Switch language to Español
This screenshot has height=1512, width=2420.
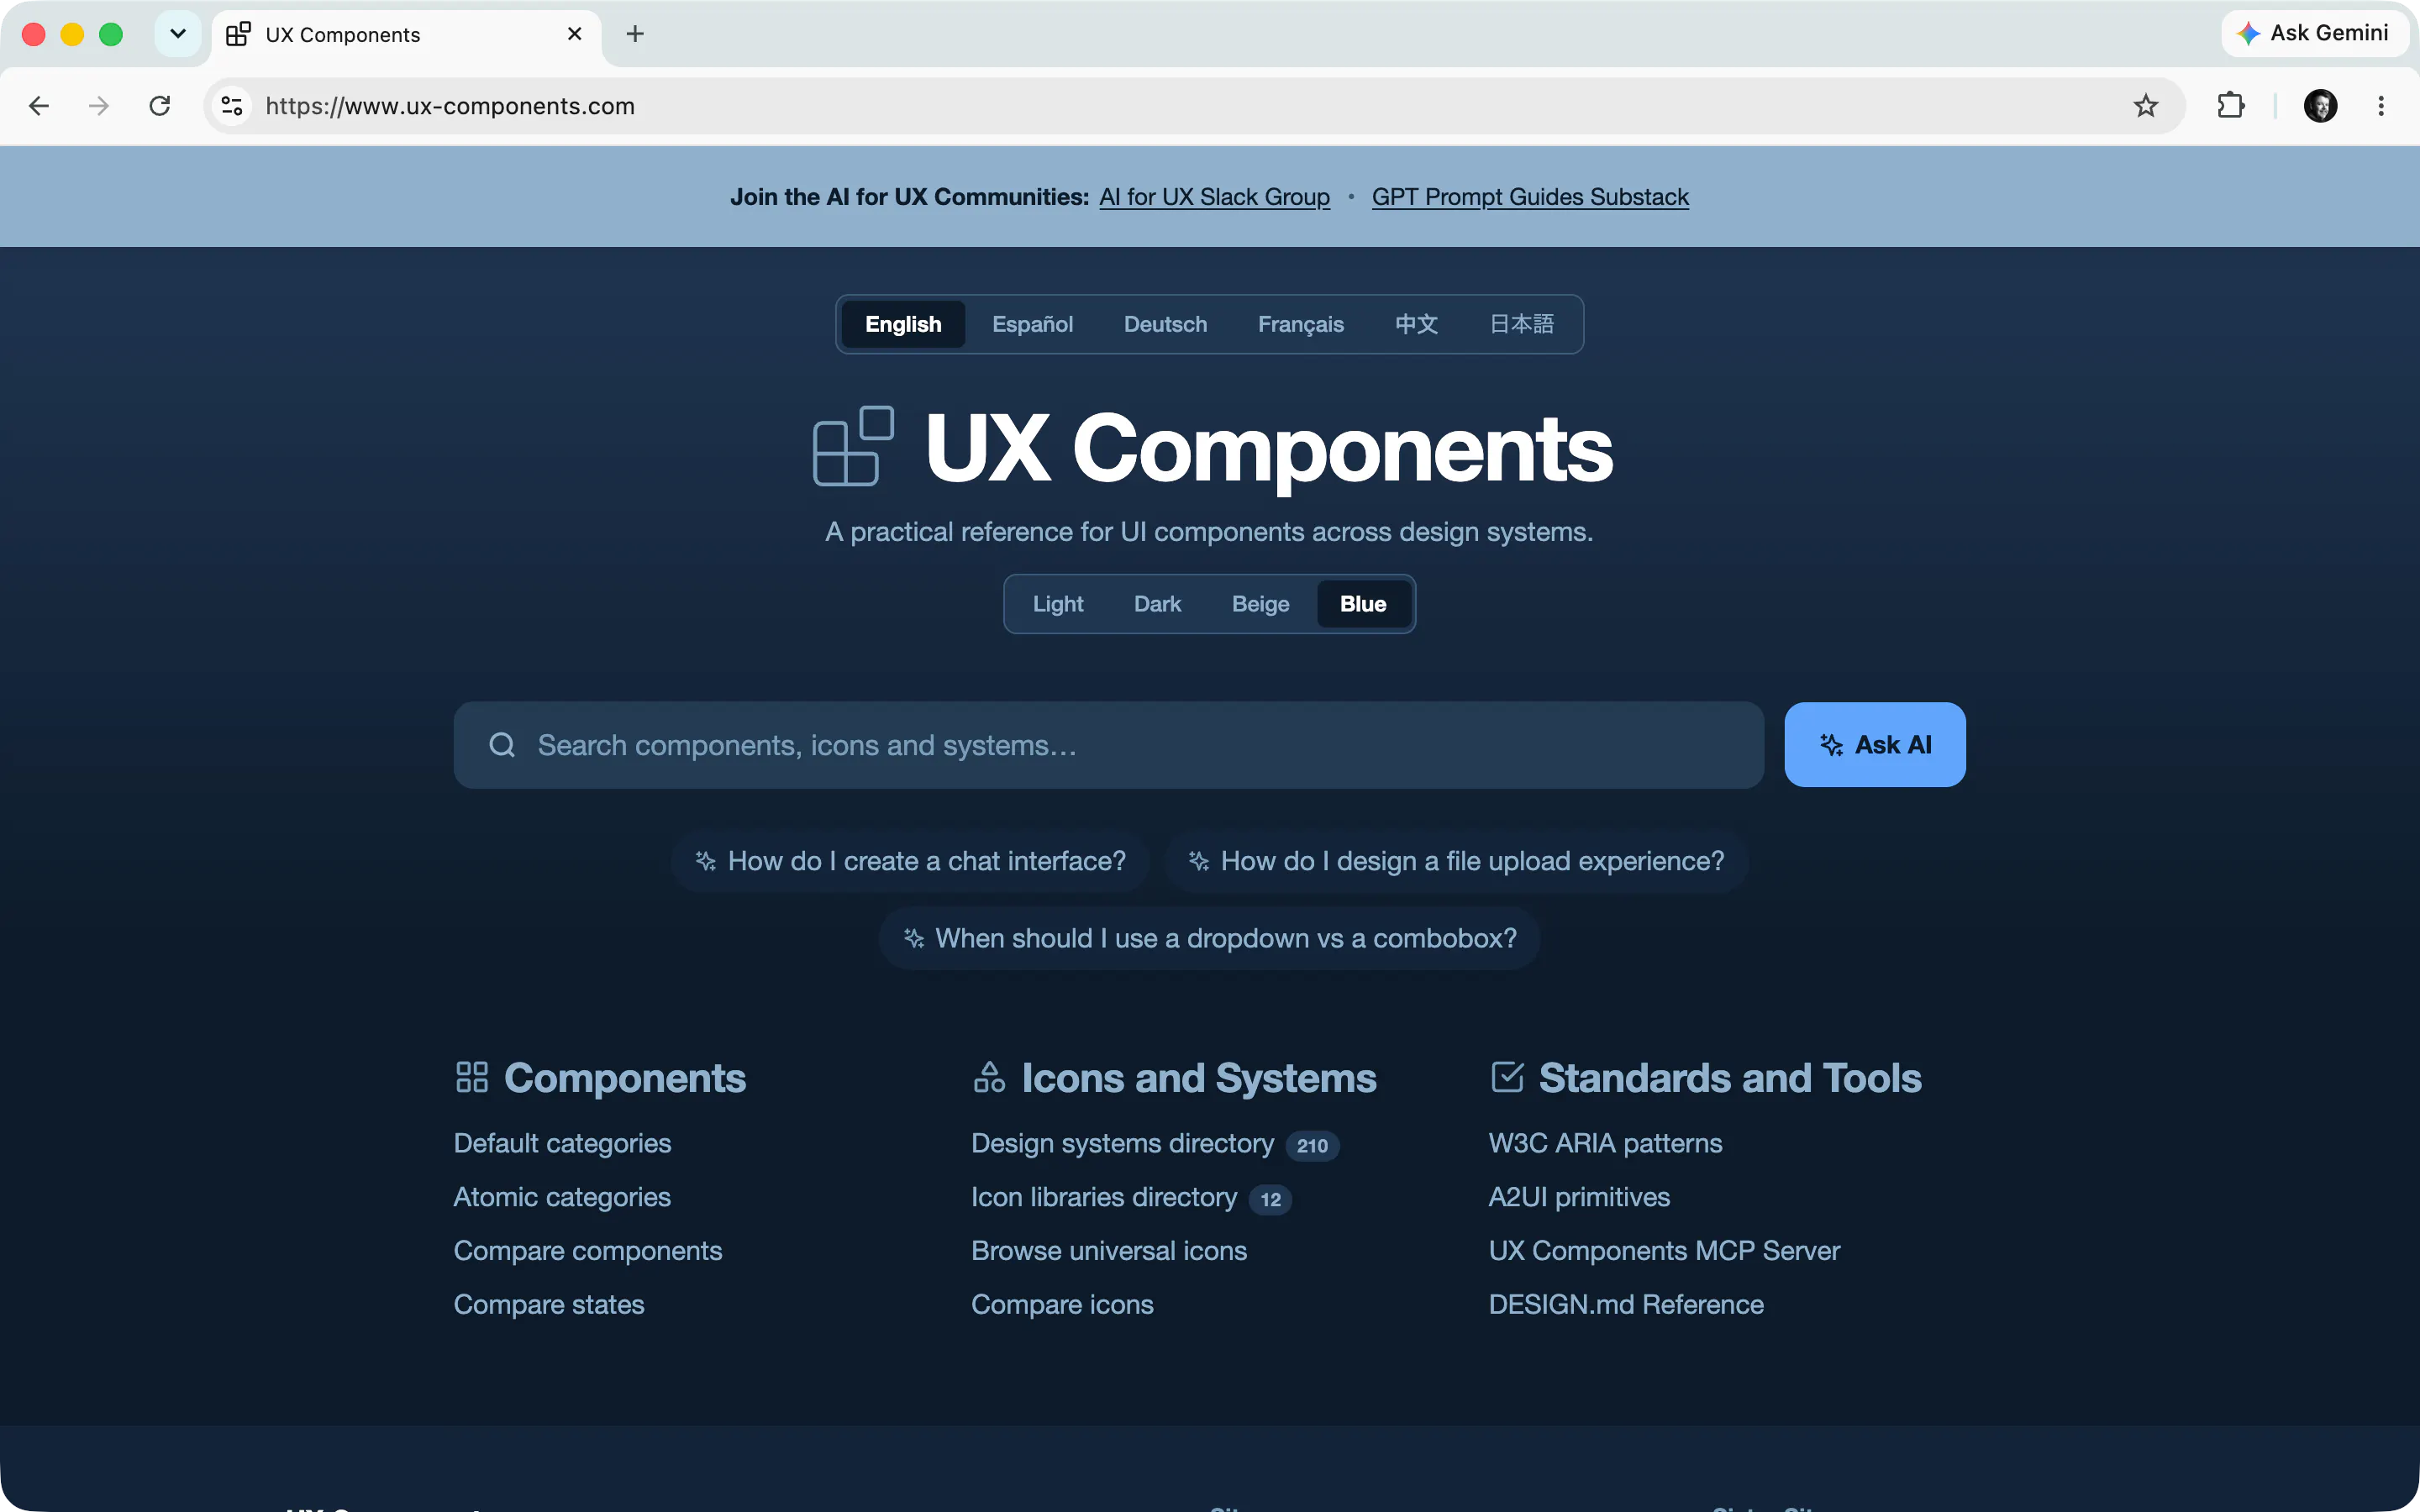pyautogui.click(x=1032, y=324)
